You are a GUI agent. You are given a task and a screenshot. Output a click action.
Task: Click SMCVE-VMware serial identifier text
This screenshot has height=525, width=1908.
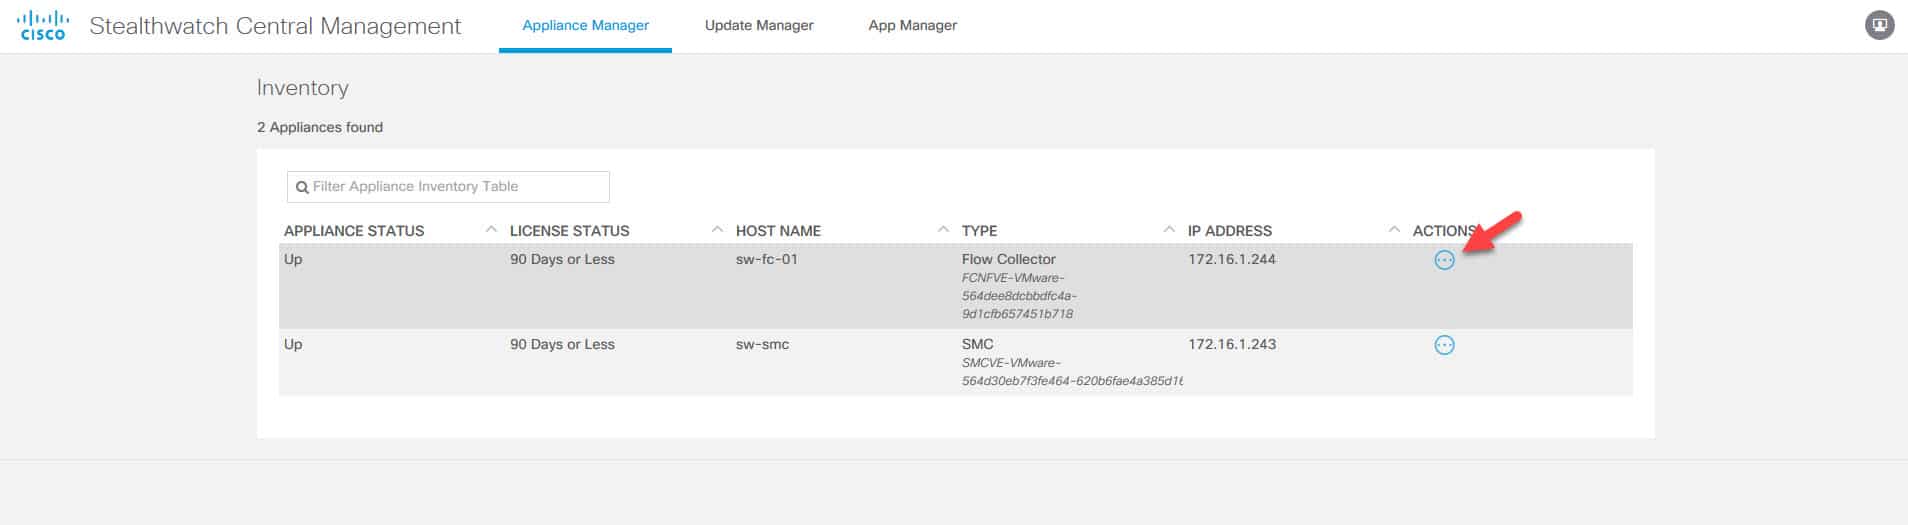point(1072,372)
